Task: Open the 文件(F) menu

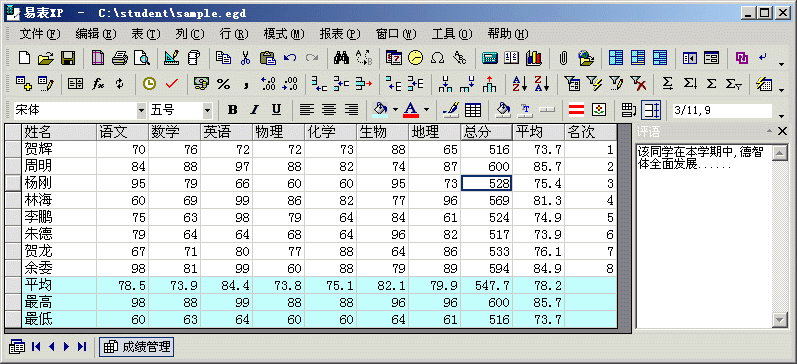Action: pyautogui.click(x=40, y=34)
